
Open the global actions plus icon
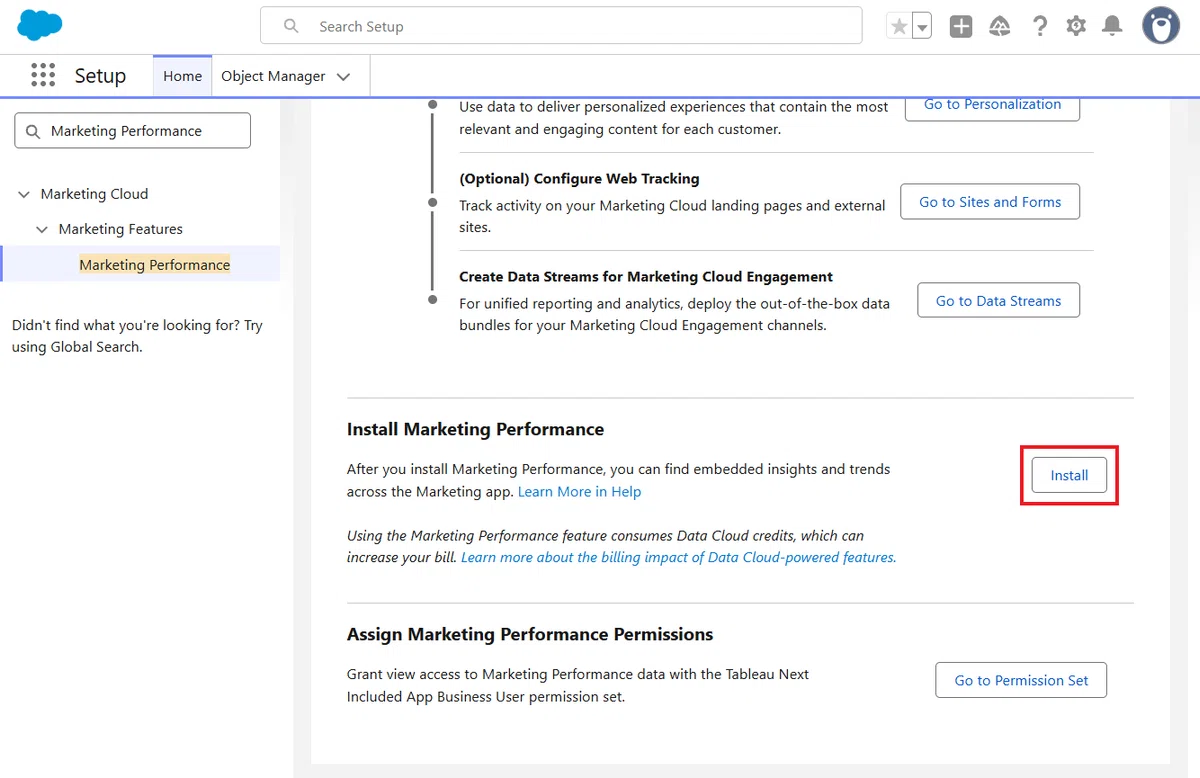tap(961, 27)
